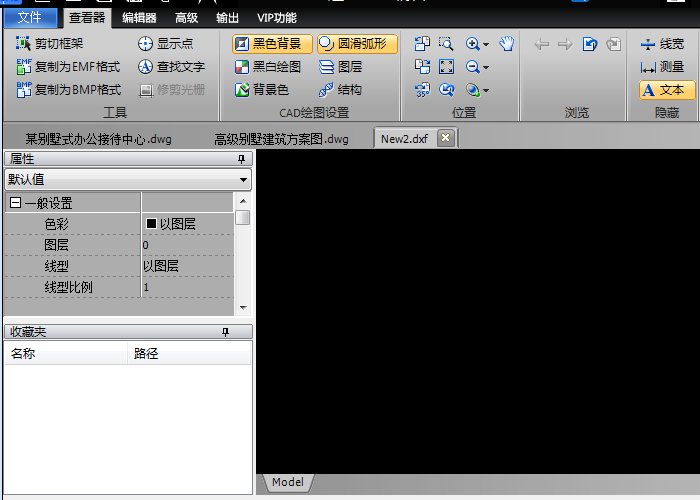Select the 色彩 property row label

tap(56, 224)
